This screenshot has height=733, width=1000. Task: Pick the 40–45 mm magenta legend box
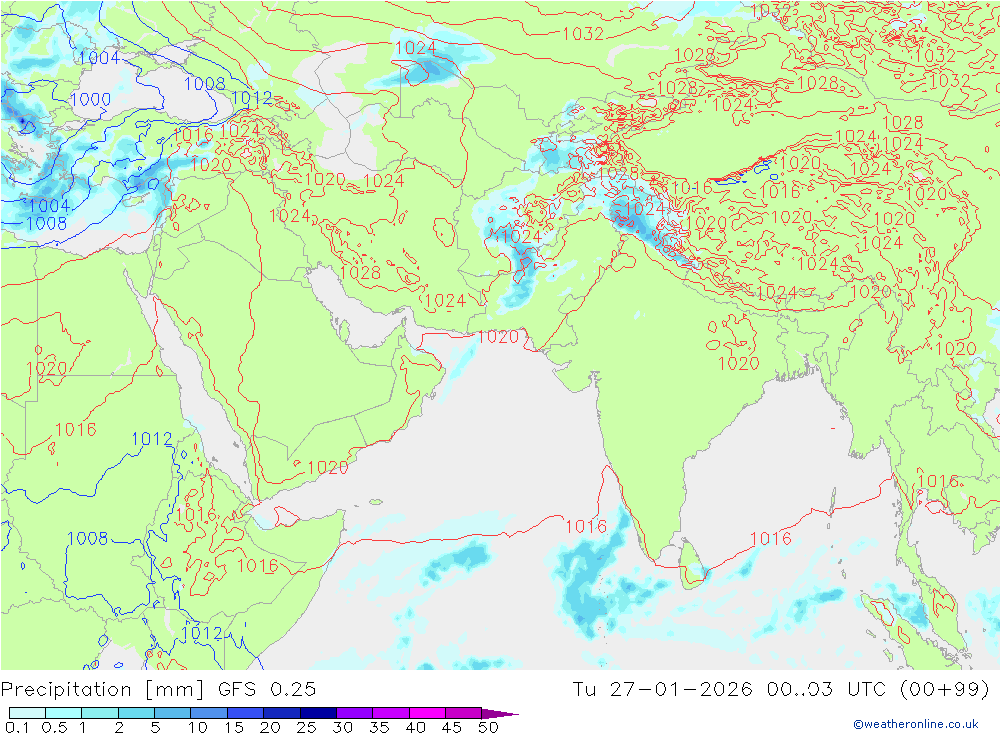(427, 713)
